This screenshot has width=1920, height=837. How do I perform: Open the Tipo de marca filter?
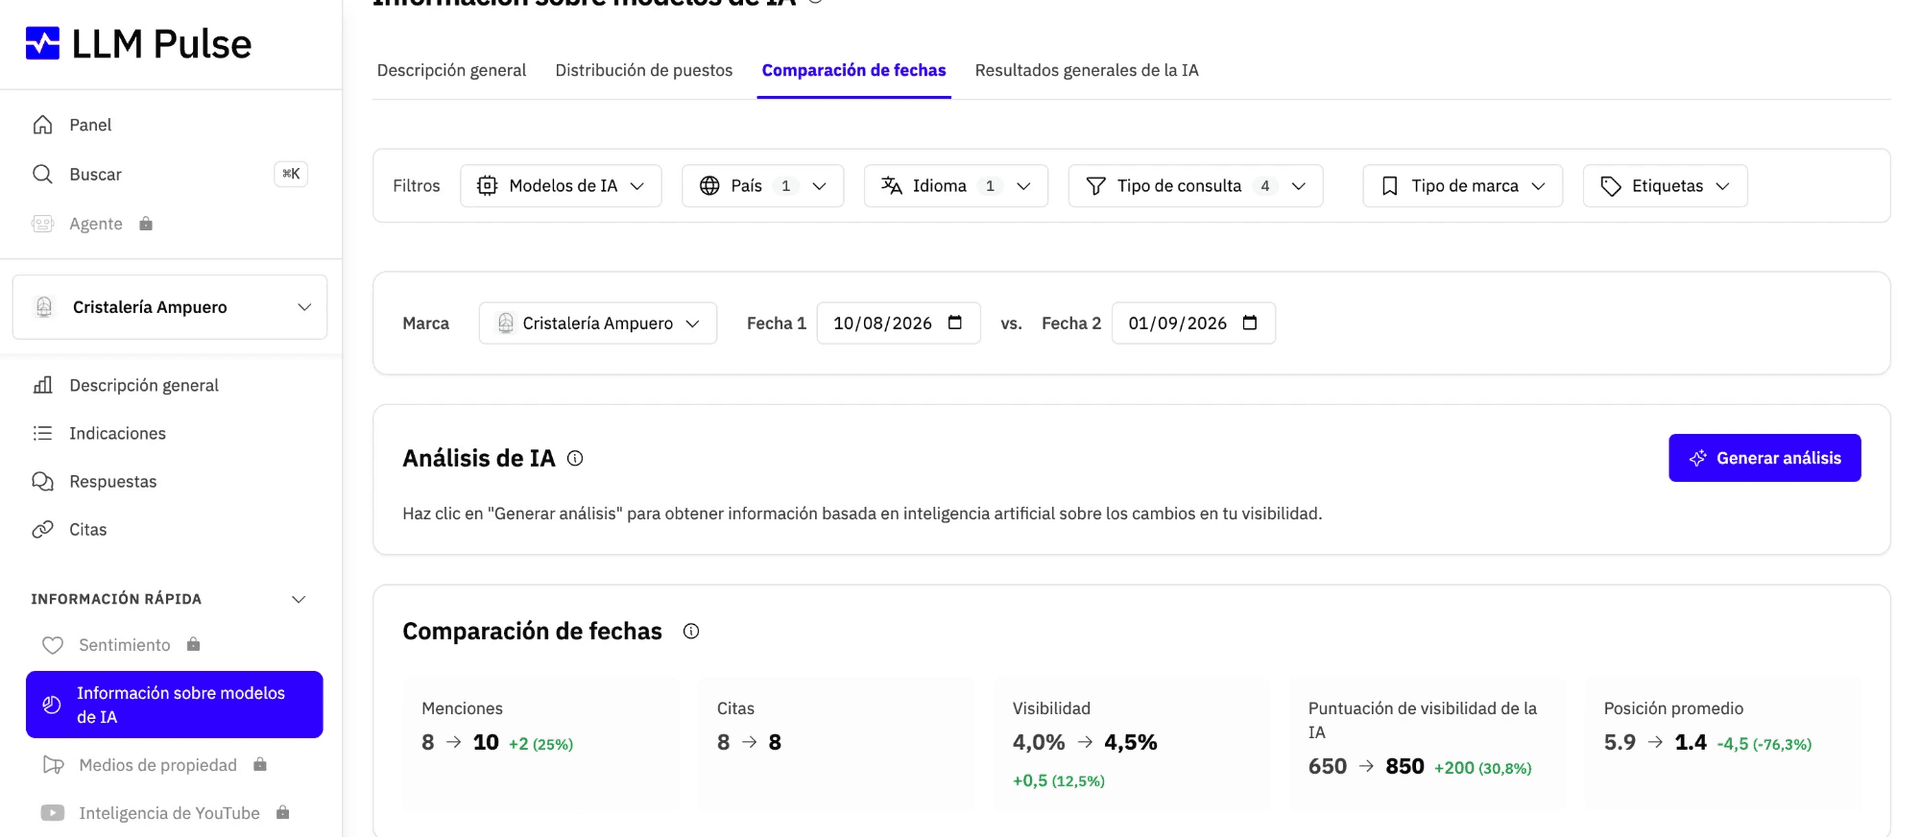pos(1463,186)
